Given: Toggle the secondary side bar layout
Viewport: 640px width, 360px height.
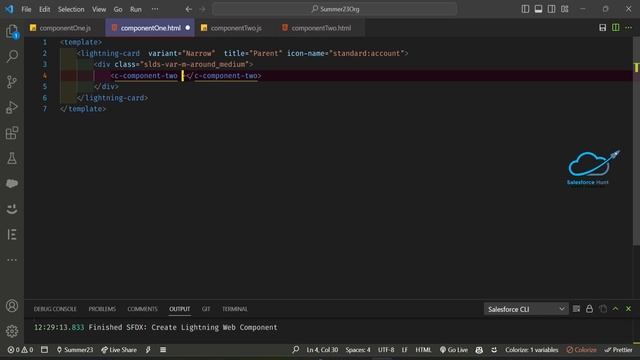Looking at the screenshot, I should (x=551, y=9).
